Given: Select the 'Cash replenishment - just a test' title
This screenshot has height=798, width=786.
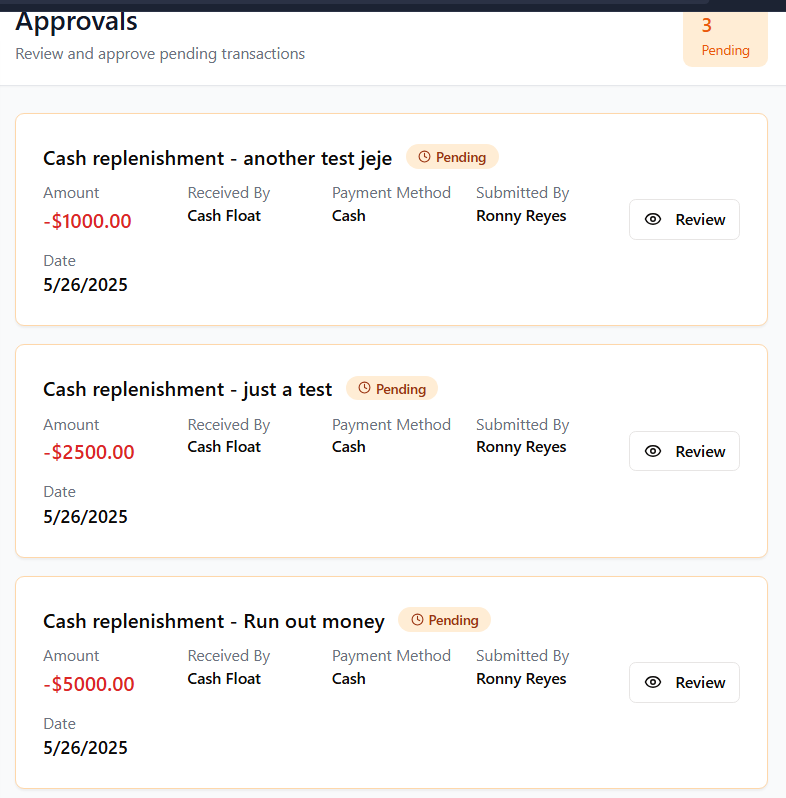Looking at the screenshot, I should (x=187, y=389).
